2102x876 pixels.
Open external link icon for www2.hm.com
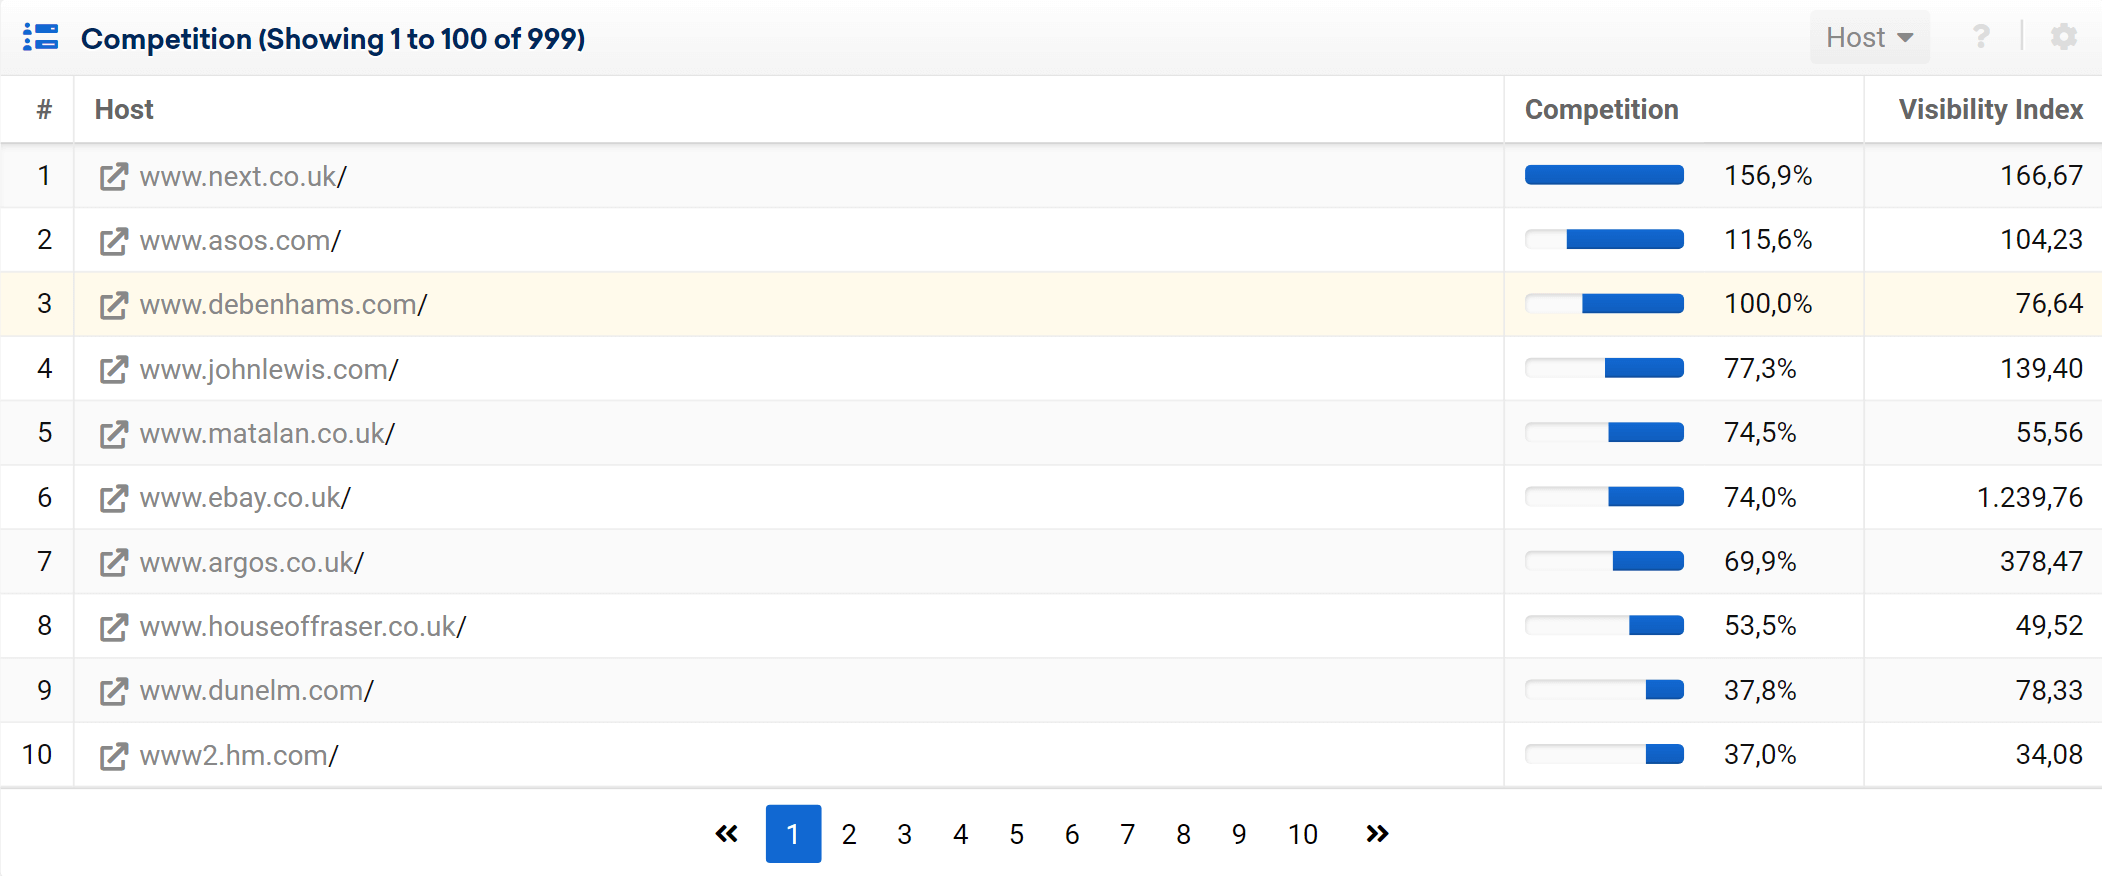(114, 756)
